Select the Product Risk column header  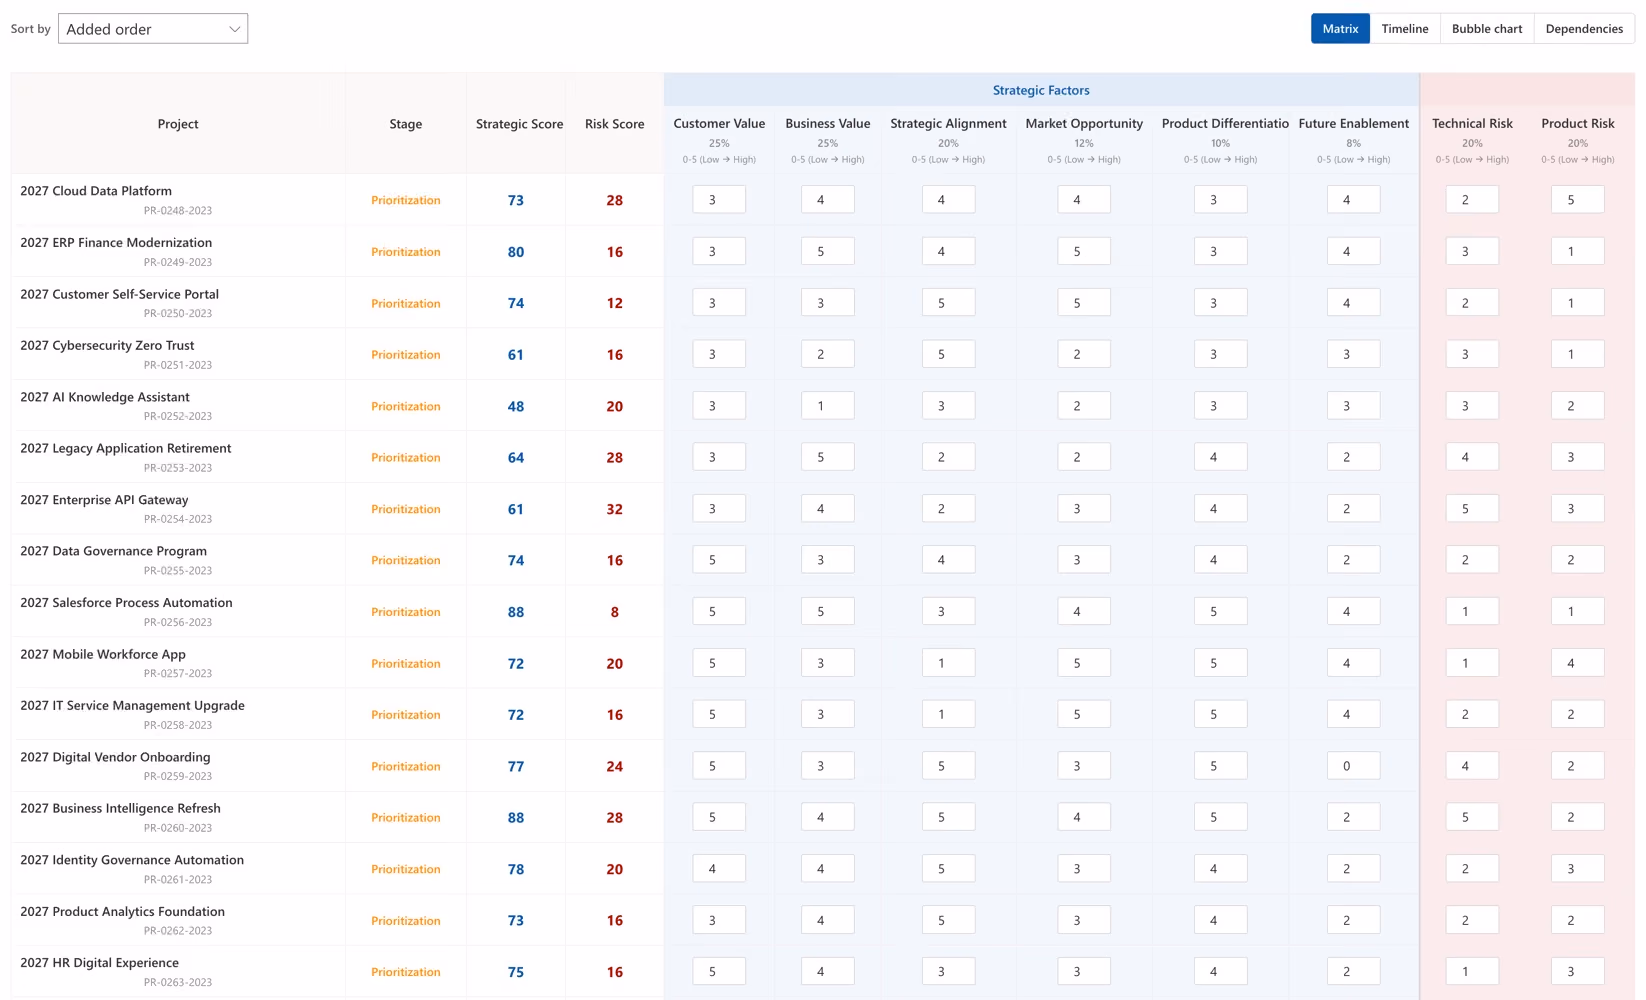coord(1578,123)
